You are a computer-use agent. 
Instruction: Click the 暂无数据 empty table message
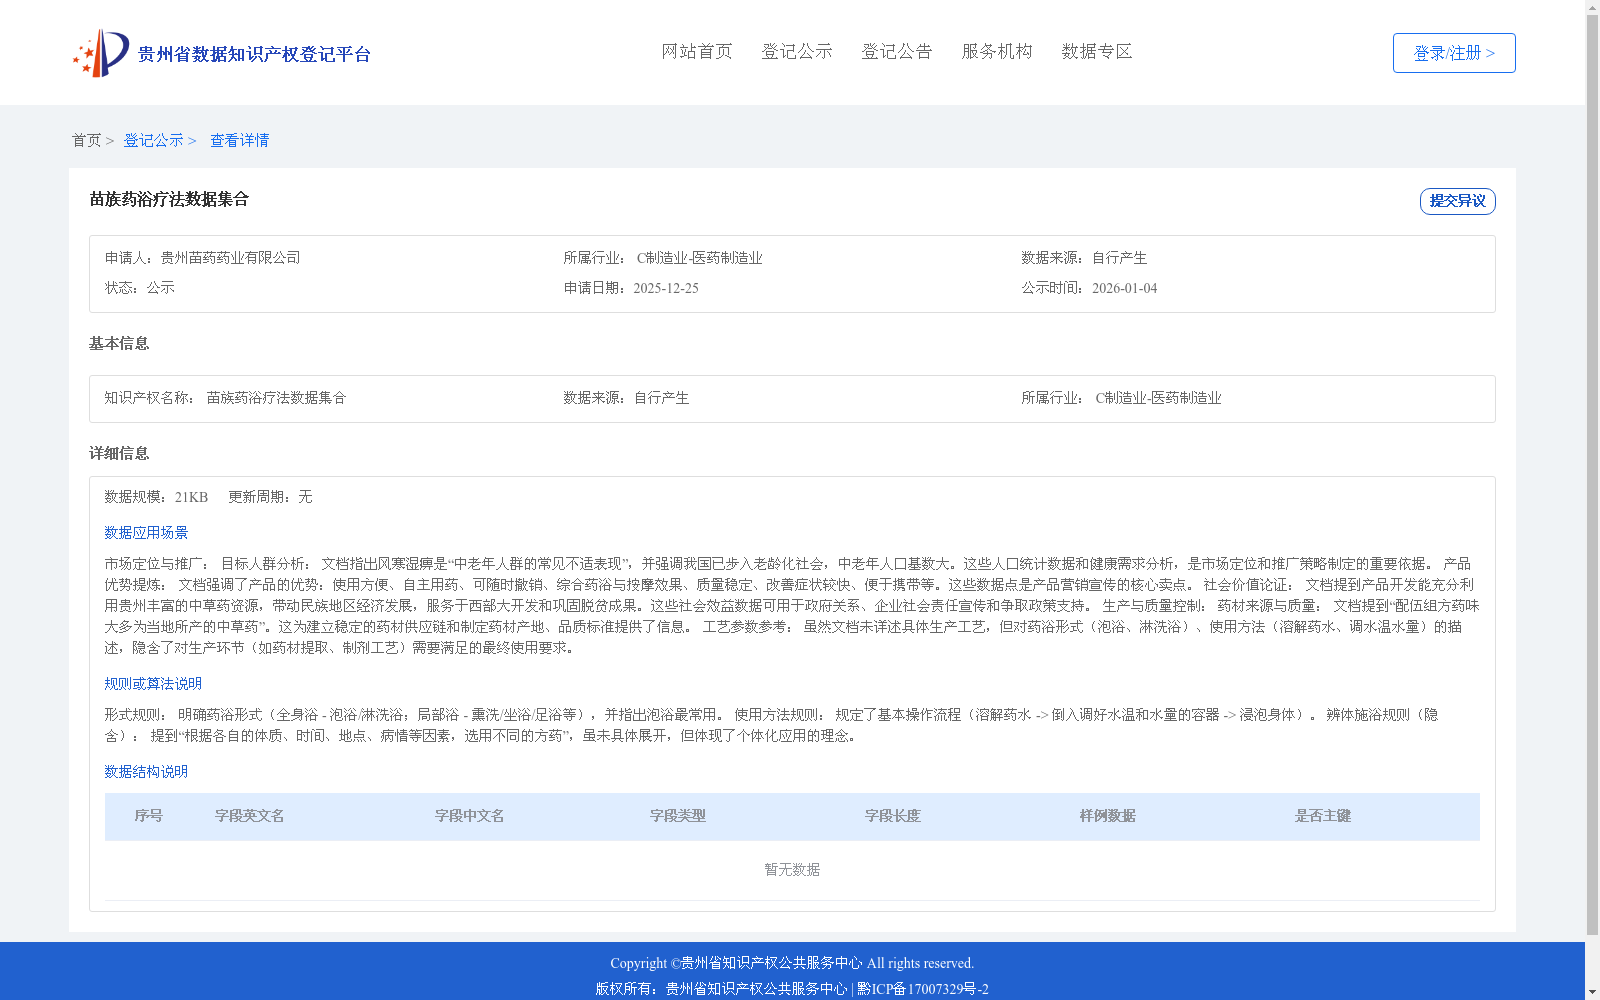792,870
